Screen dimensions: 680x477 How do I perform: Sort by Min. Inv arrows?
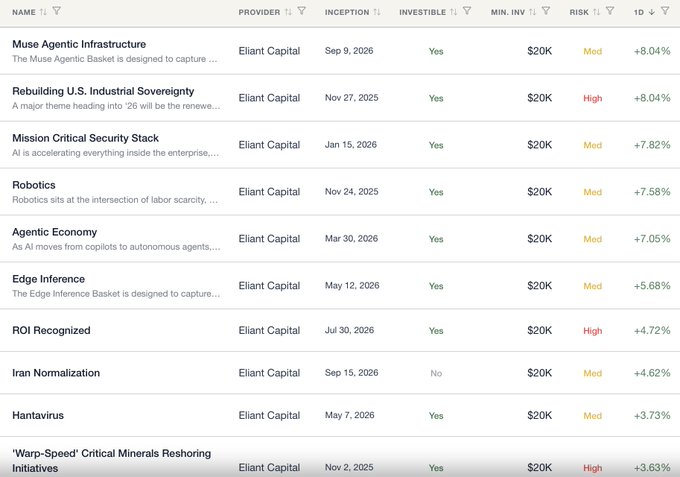coord(533,12)
